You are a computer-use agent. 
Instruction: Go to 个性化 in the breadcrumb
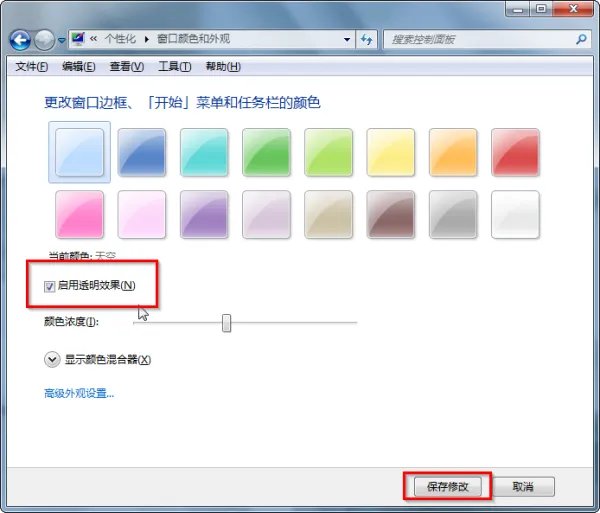[120, 39]
